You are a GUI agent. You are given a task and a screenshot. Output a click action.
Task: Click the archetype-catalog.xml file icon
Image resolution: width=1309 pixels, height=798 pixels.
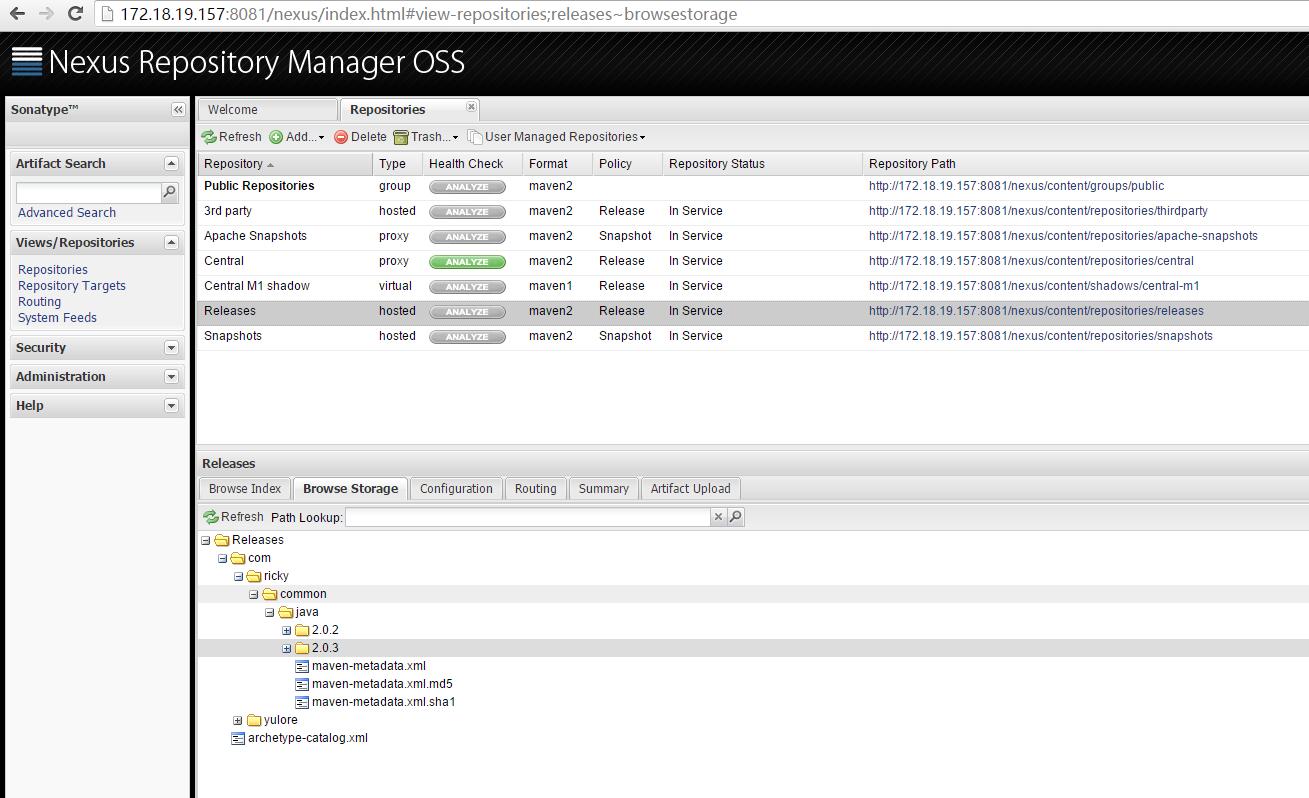tap(238, 738)
